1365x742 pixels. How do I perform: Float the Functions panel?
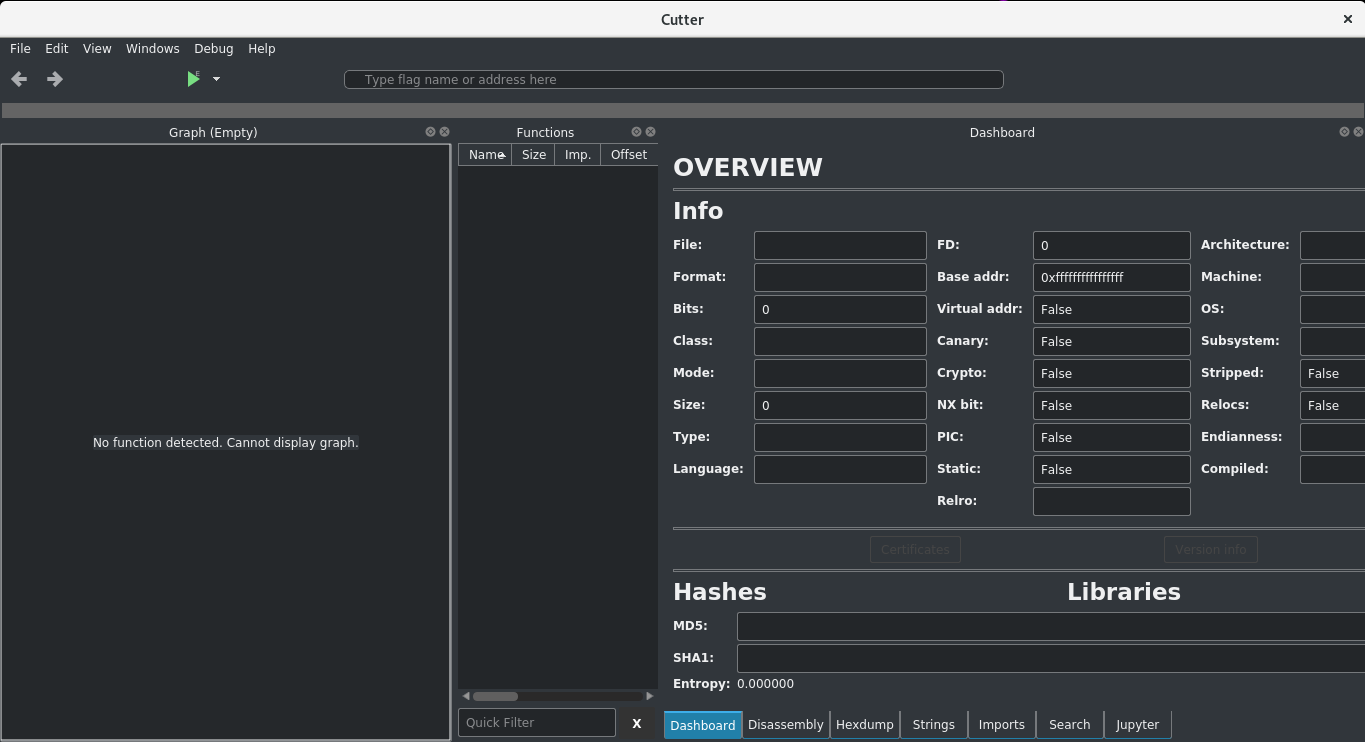point(636,132)
